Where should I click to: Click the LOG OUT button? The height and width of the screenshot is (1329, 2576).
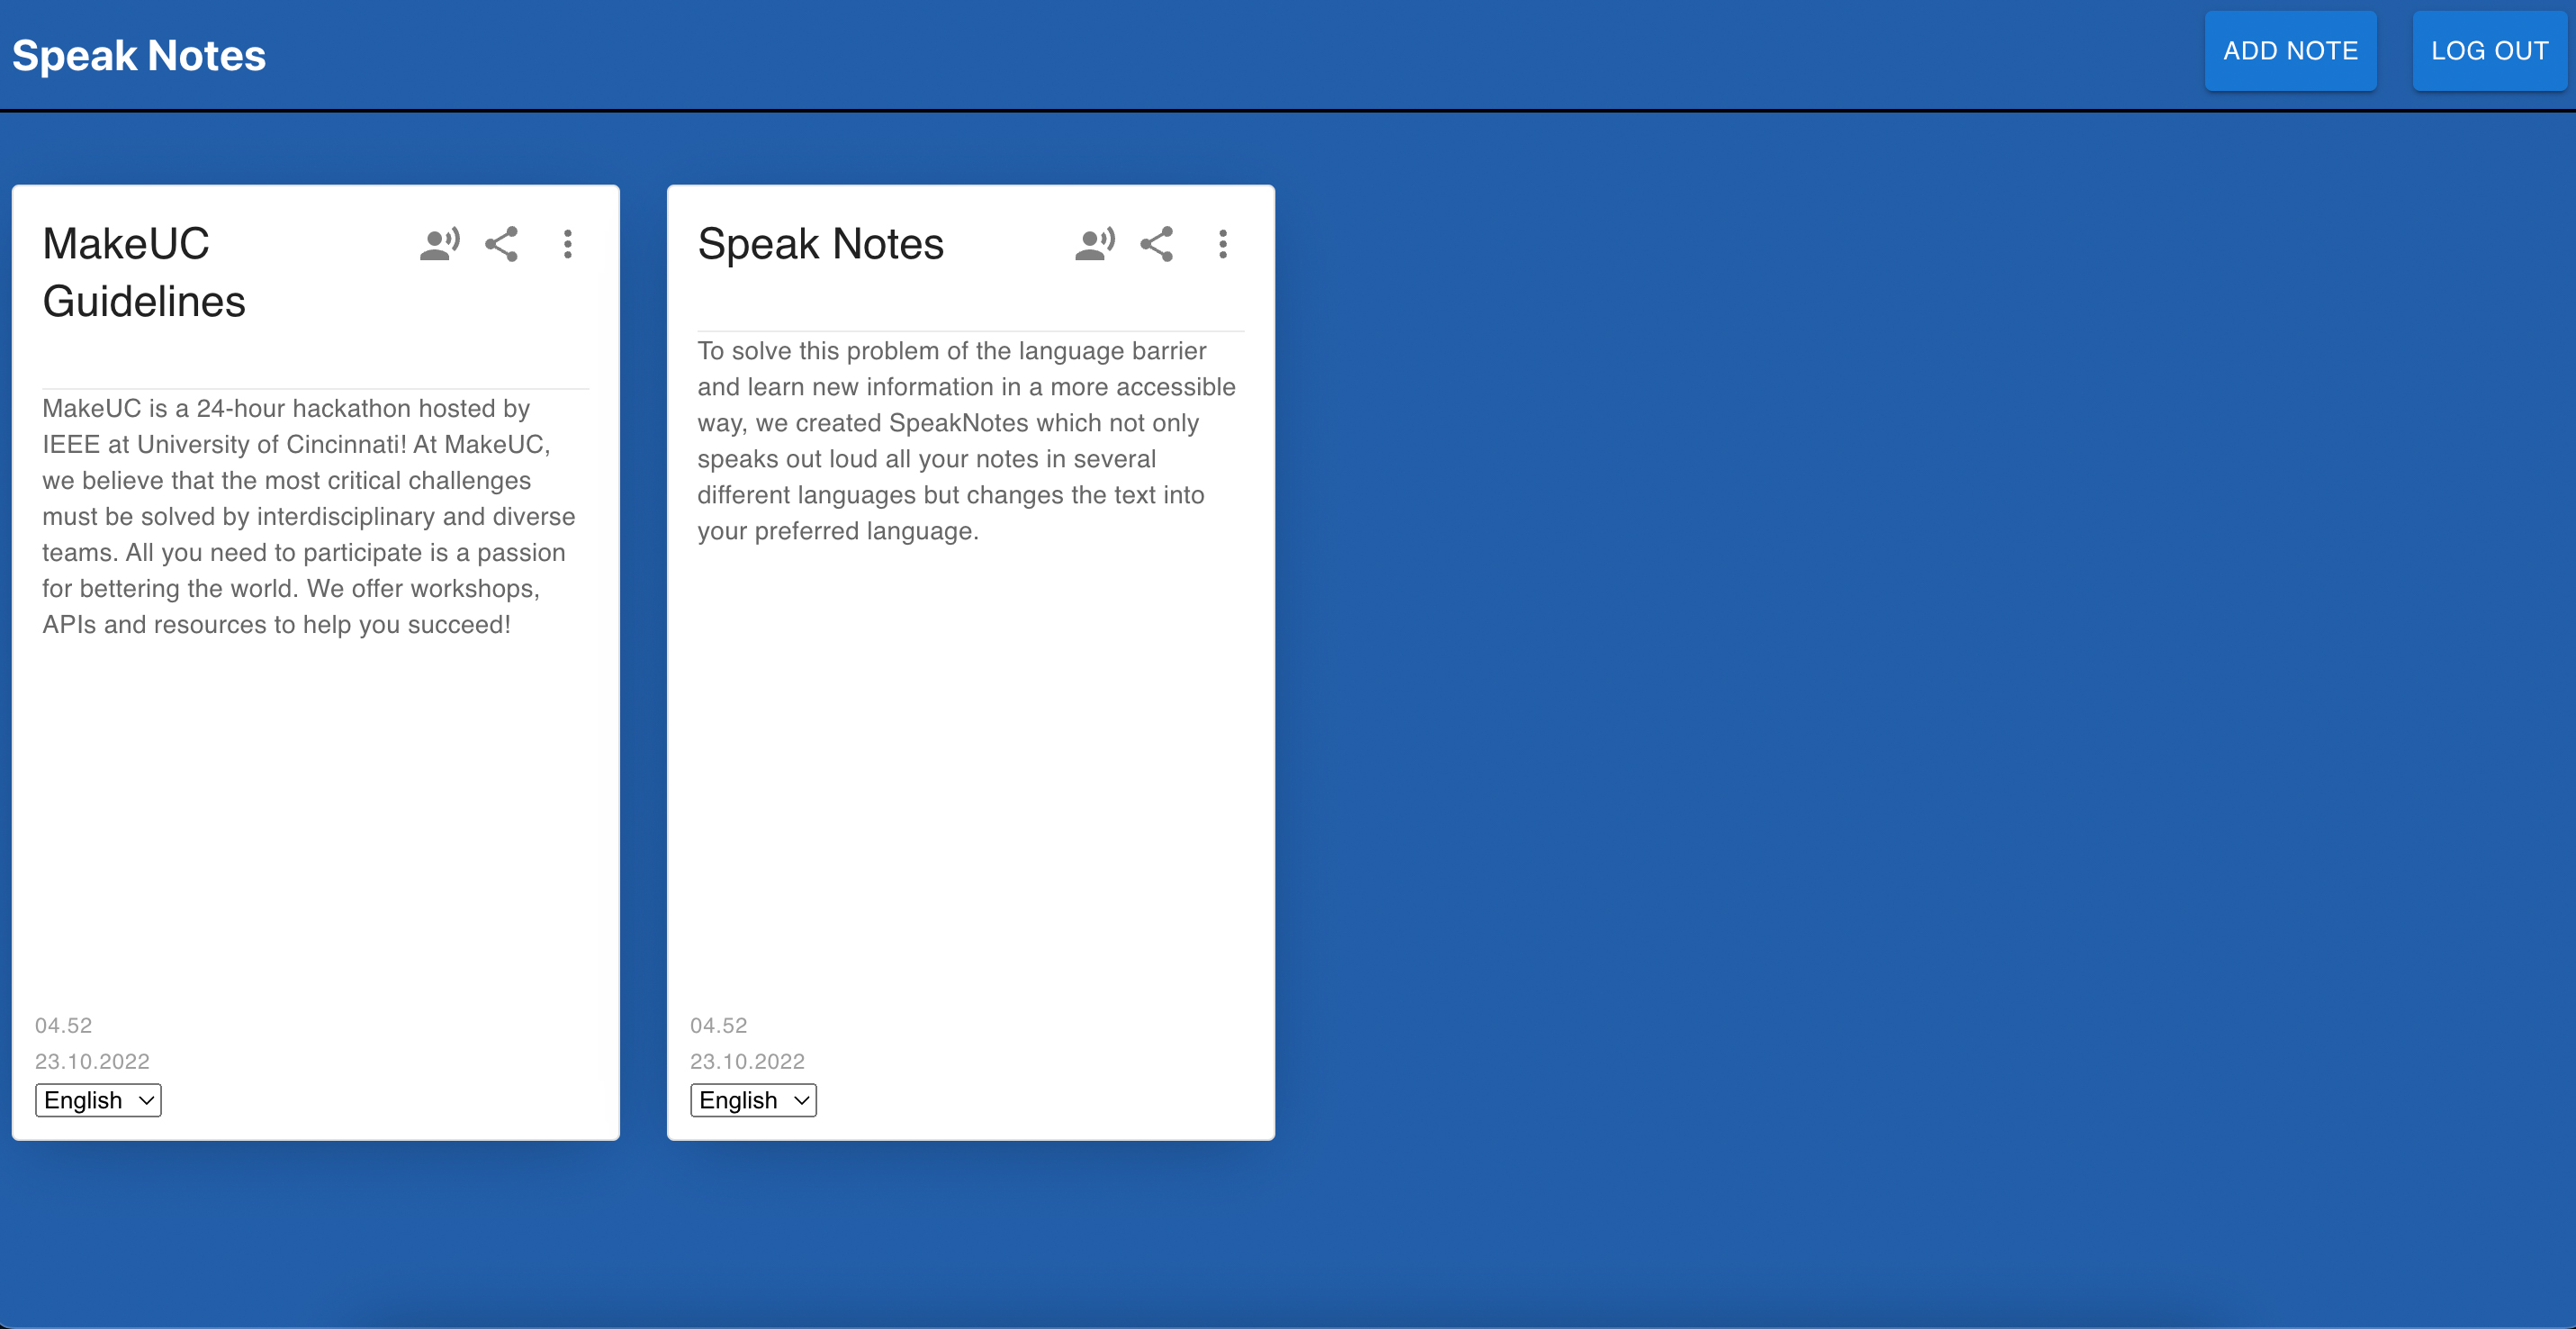2489,51
